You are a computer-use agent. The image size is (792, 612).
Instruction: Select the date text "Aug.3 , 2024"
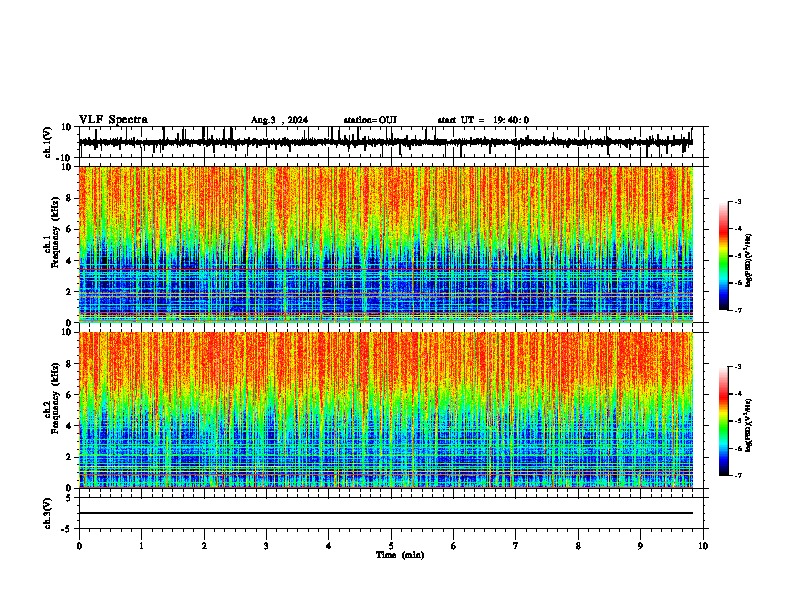click(x=279, y=120)
